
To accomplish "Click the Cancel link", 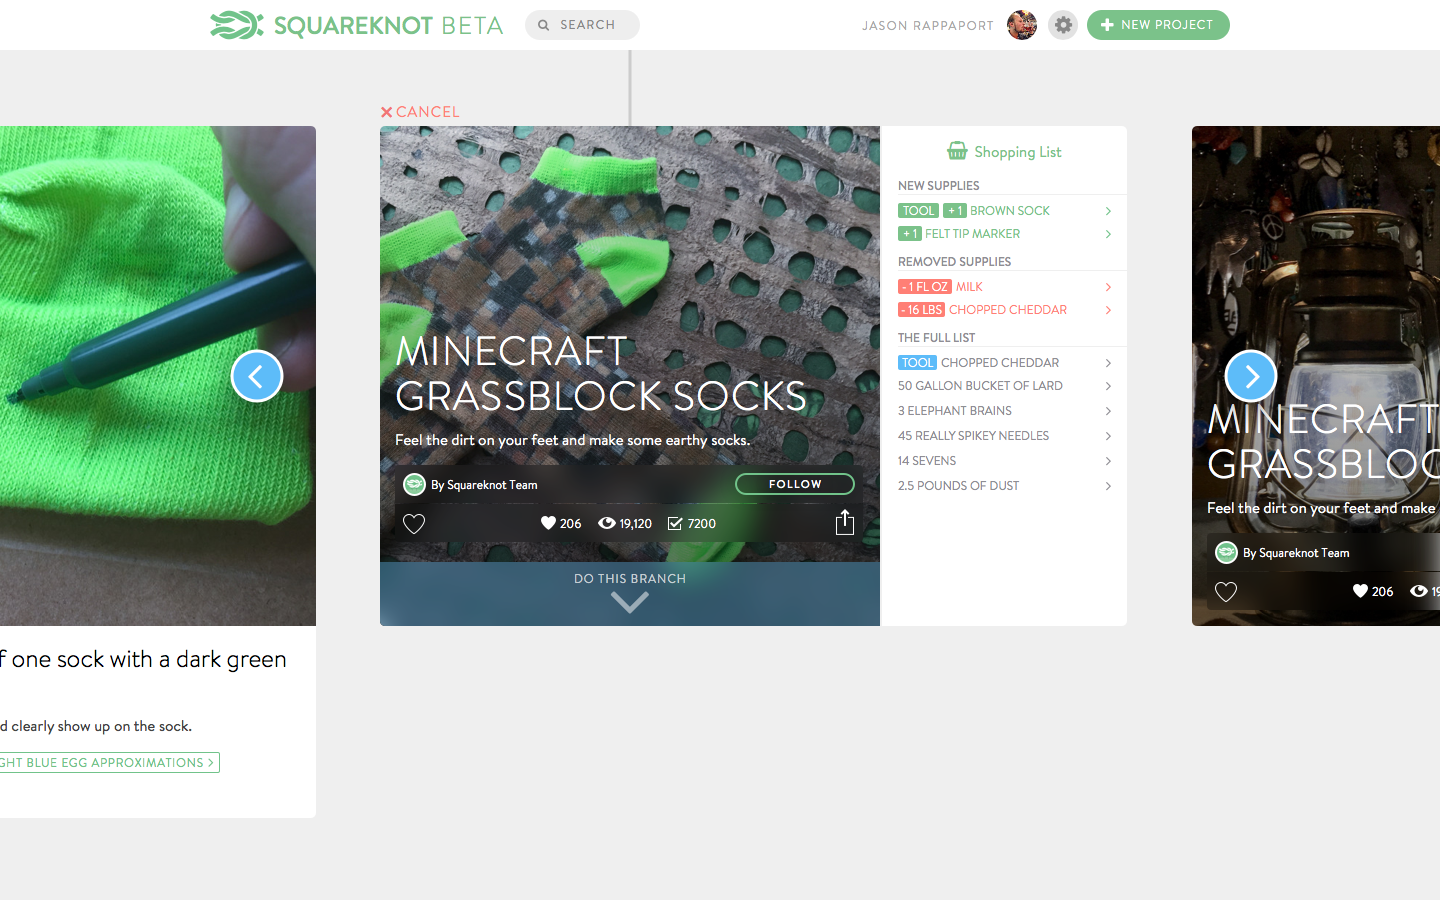I will pos(420,112).
